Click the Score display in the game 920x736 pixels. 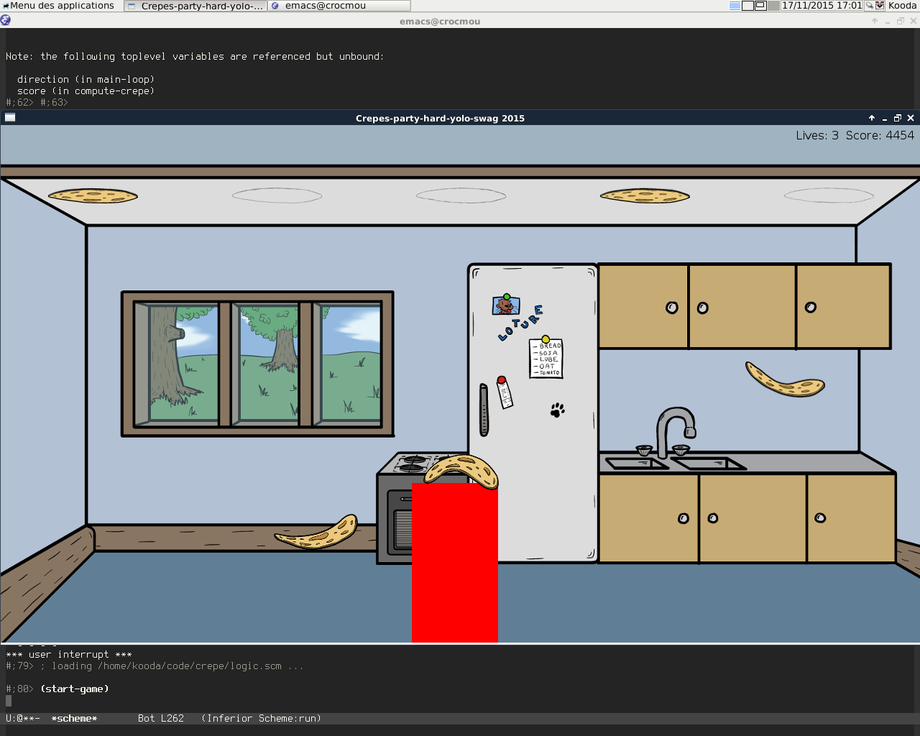[x=879, y=135]
